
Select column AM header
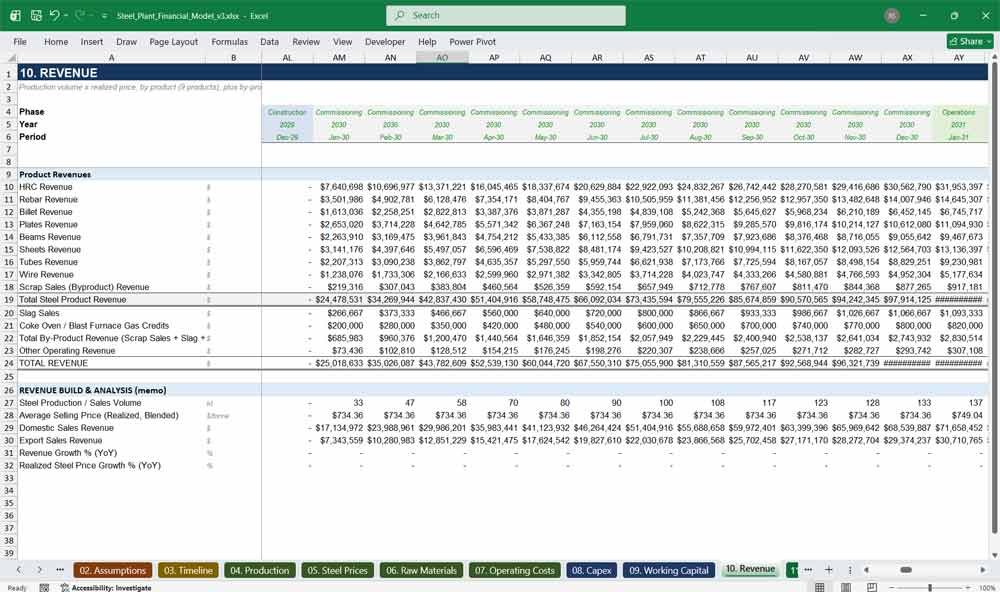339,57
